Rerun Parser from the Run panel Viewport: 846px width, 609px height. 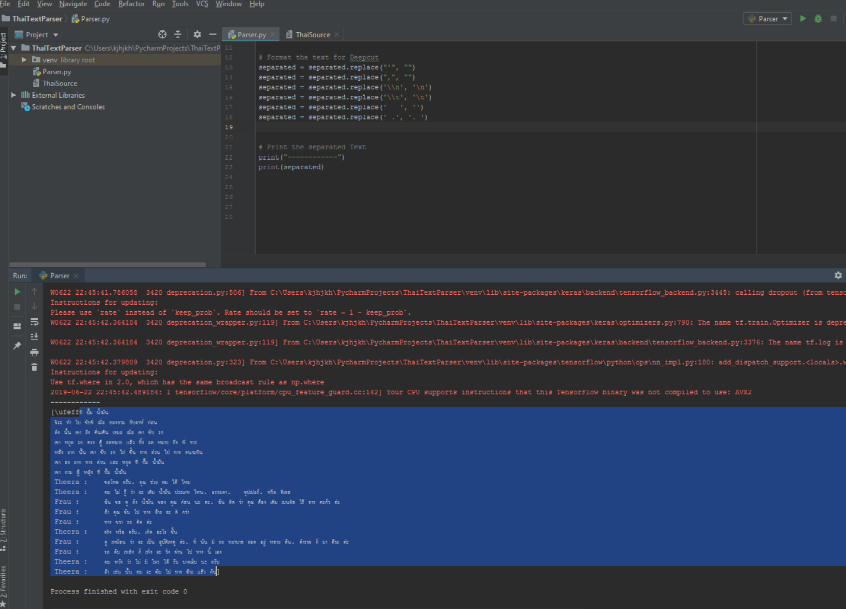(x=17, y=292)
